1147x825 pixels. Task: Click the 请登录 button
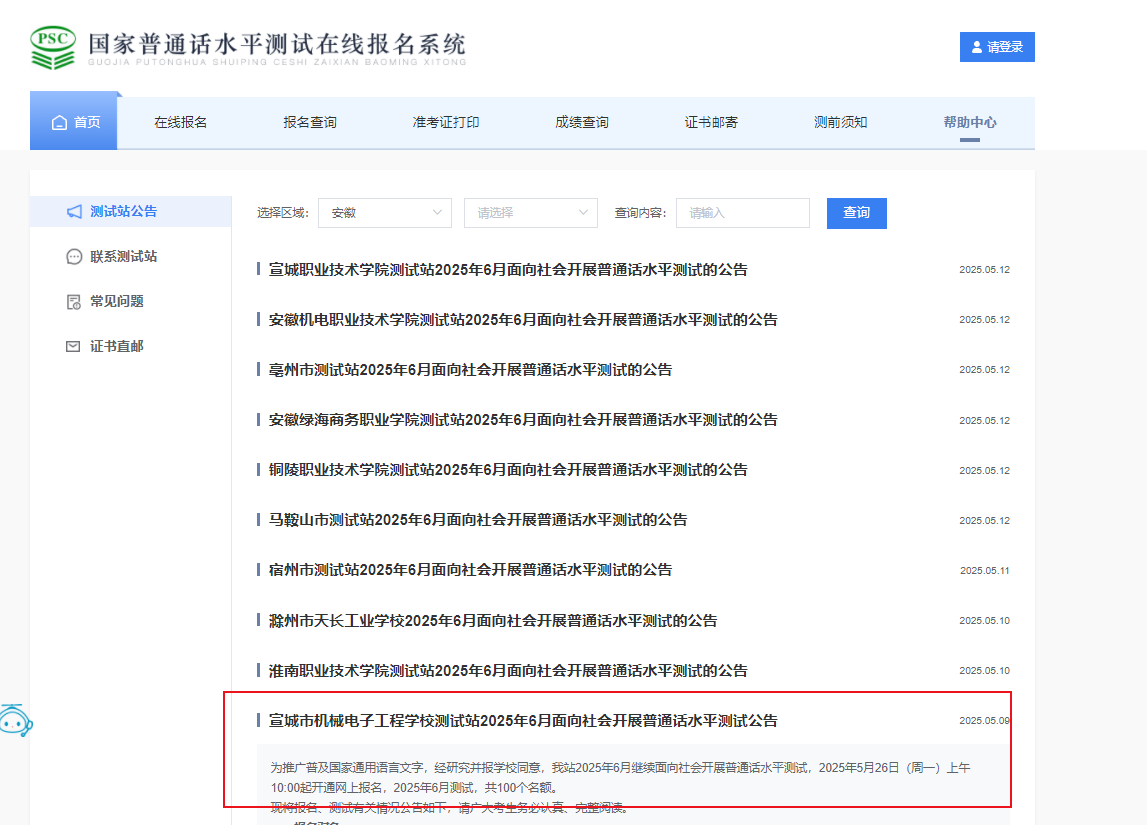point(997,47)
